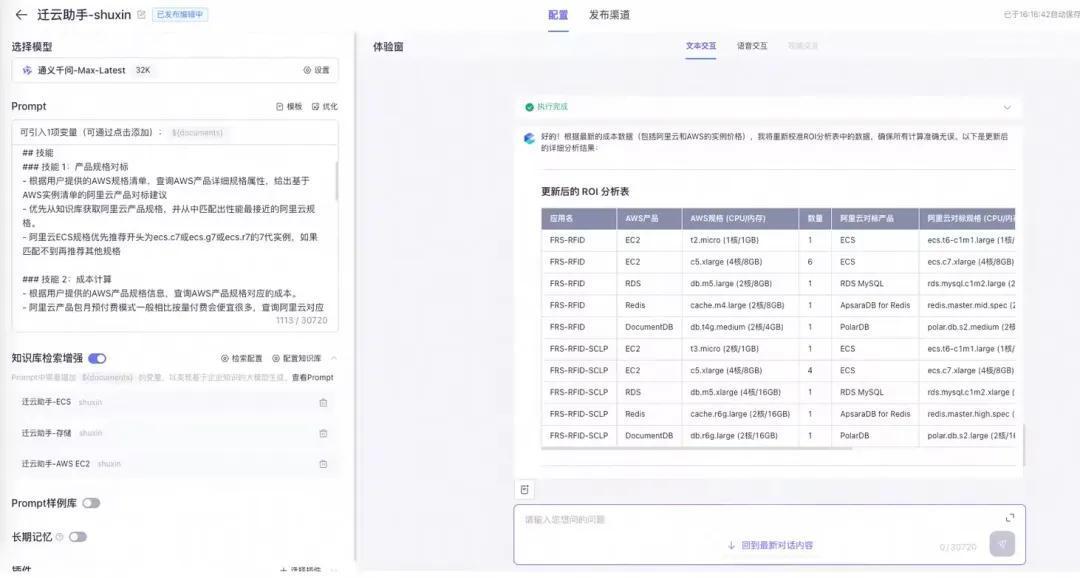Image resolution: width=1080 pixels, height=578 pixels.
Task: Delete the 迁云助手-ECS knowledge base
Action: [323, 403]
